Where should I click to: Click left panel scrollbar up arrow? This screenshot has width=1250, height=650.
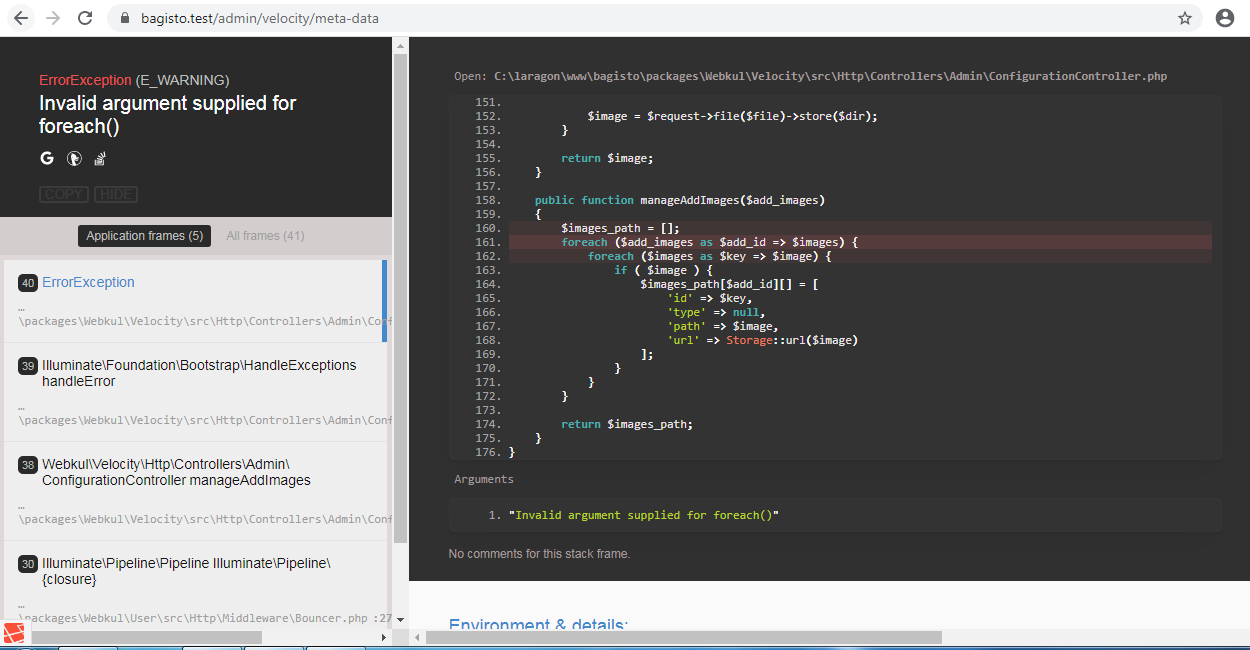click(401, 45)
